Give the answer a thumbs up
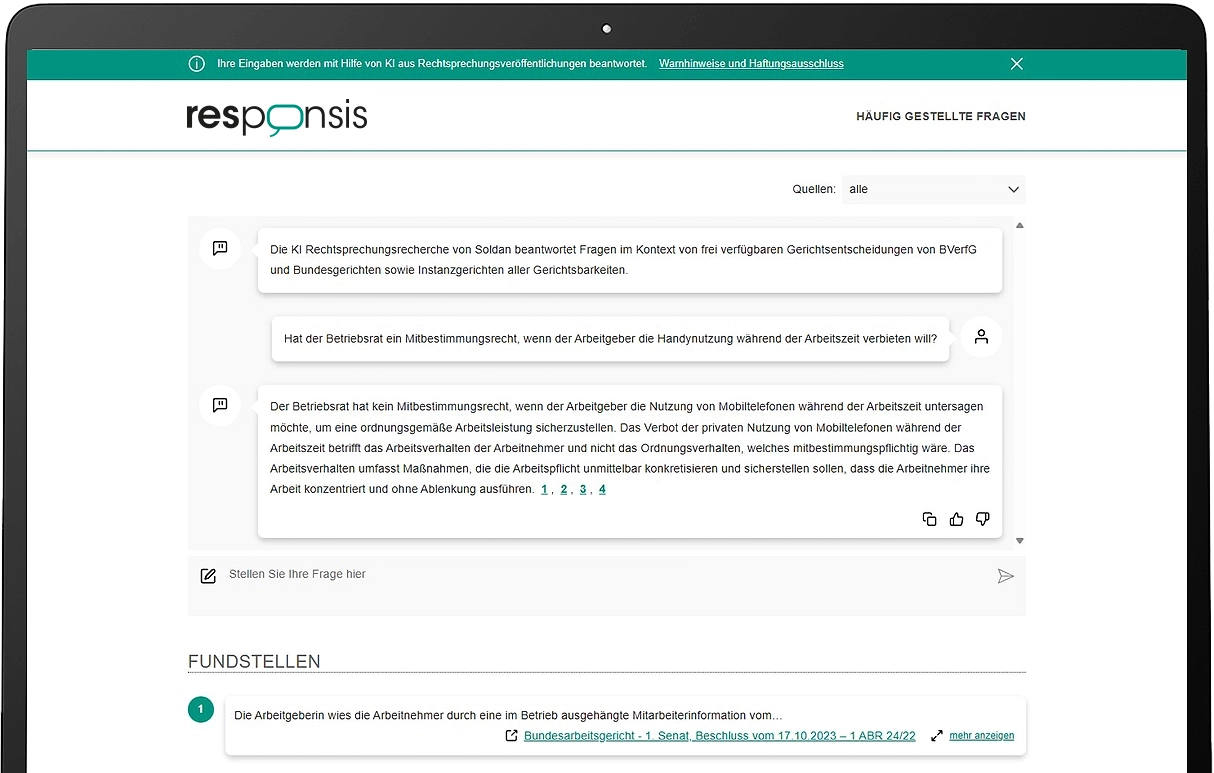The image size is (1214, 773). tap(957, 519)
